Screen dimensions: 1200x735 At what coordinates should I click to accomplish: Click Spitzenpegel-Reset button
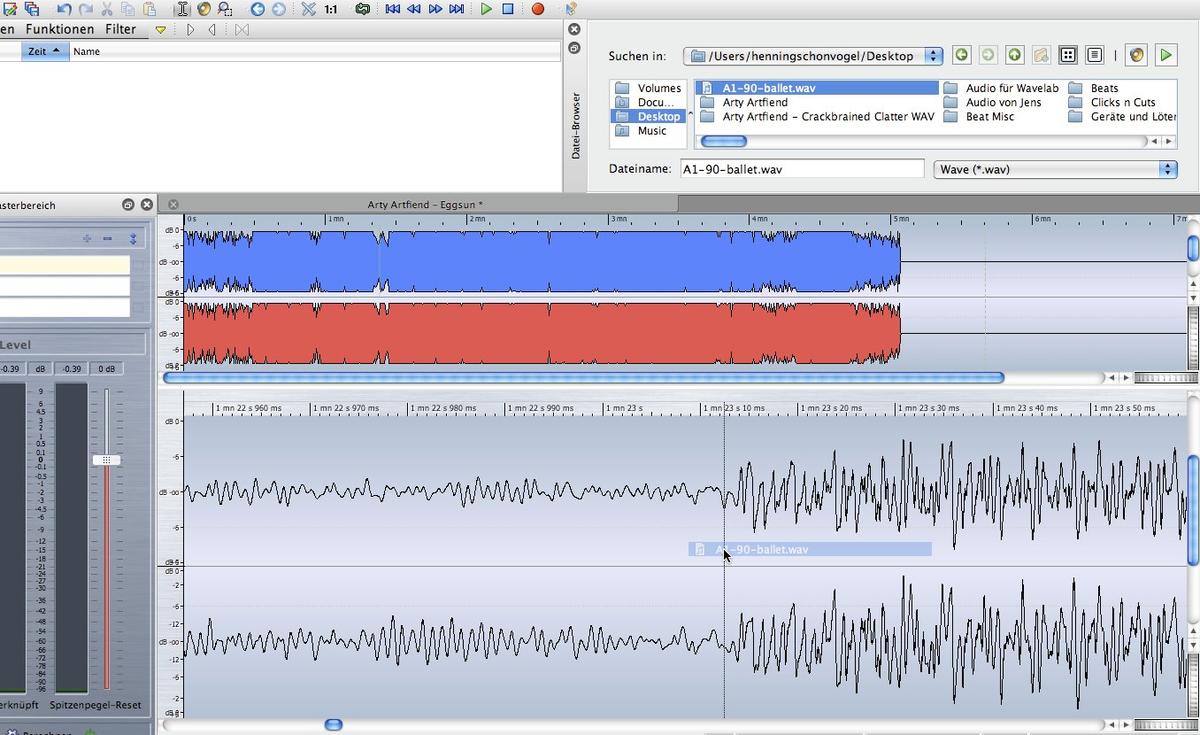tap(96, 705)
